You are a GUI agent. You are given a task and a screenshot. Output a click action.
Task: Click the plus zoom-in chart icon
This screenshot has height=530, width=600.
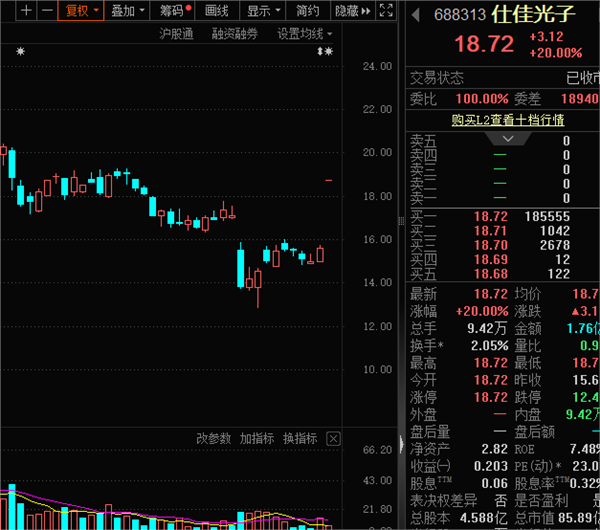coord(26,11)
